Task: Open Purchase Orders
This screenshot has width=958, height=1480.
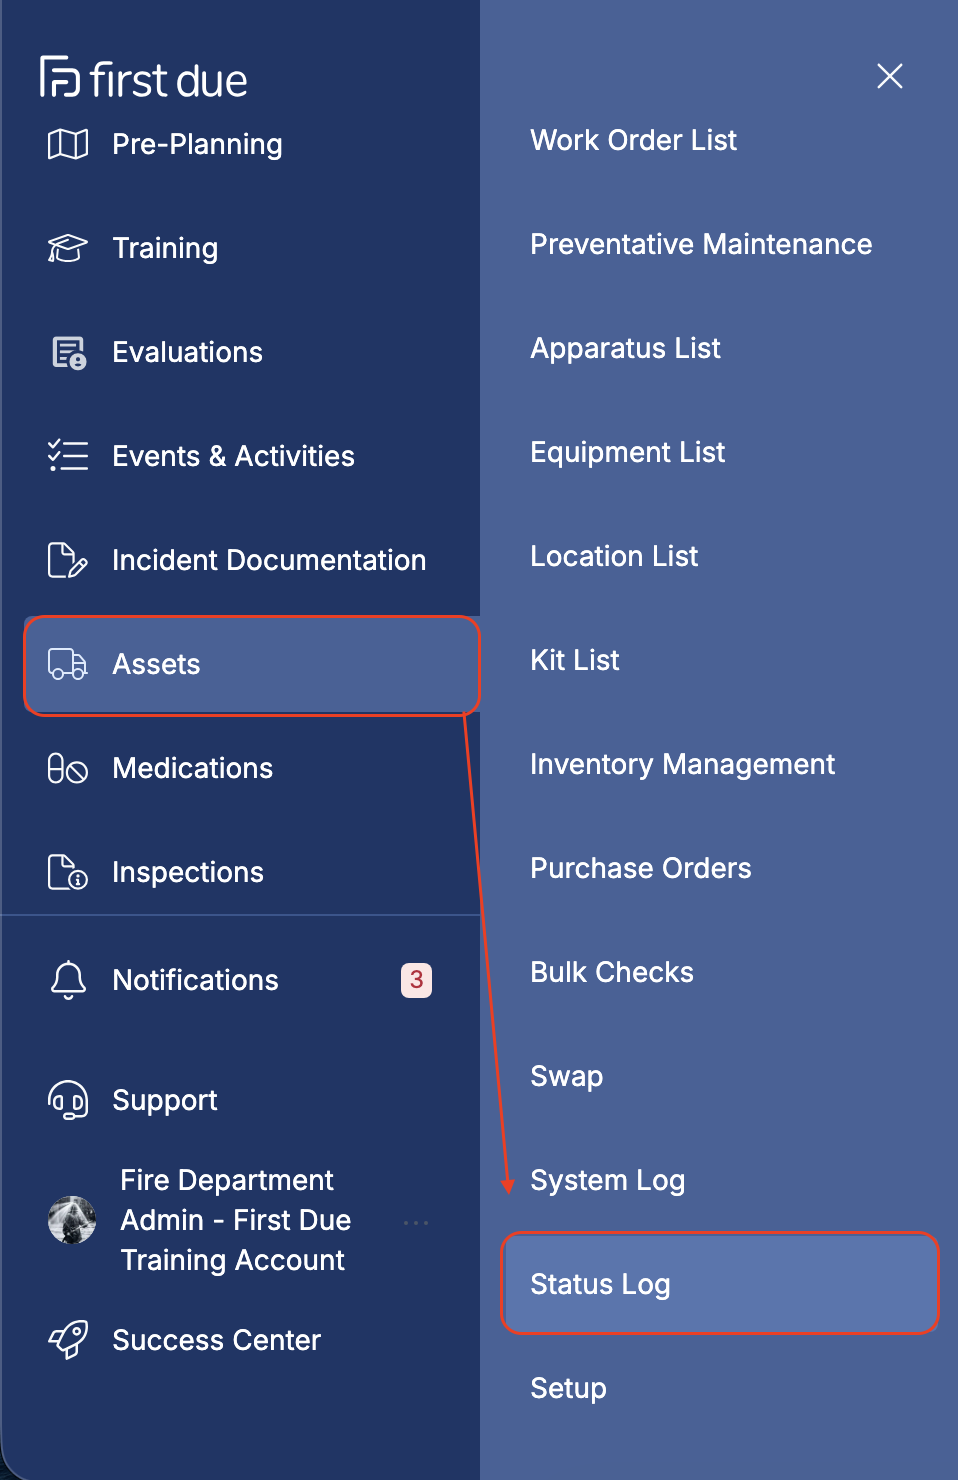Action: point(640,868)
